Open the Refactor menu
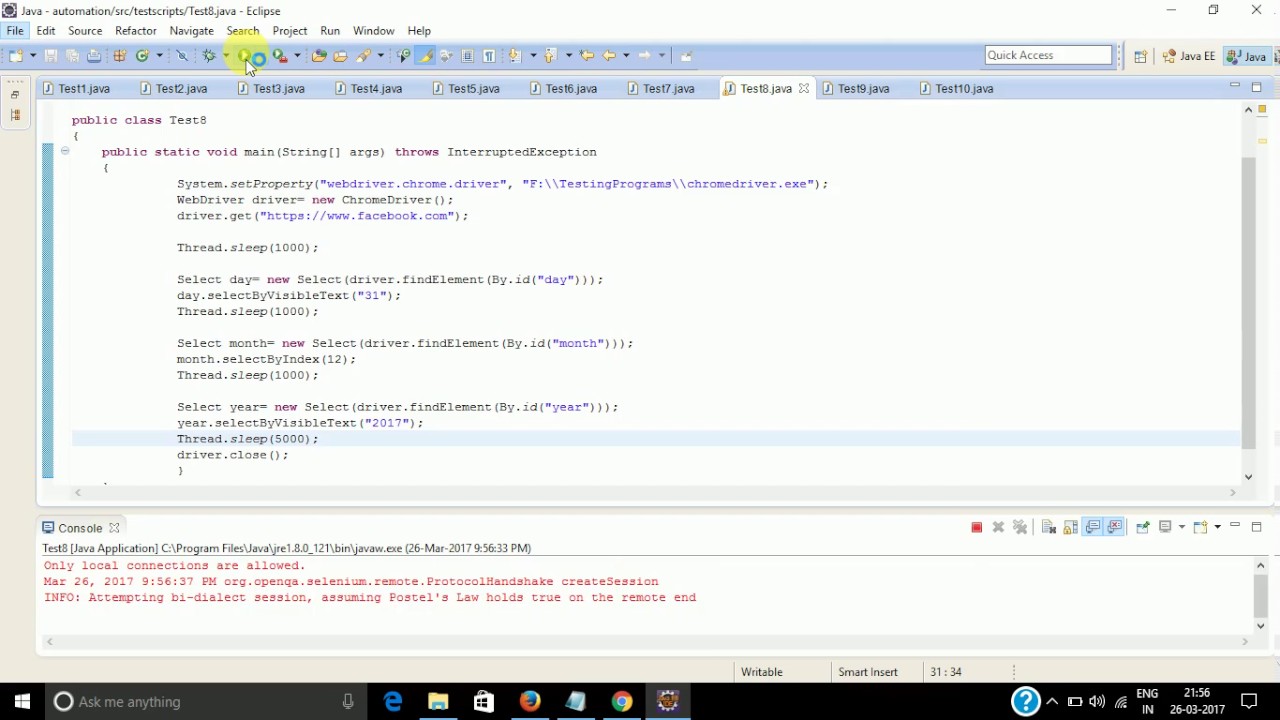This screenshot has width=1280, height=720. click(136, 31)
